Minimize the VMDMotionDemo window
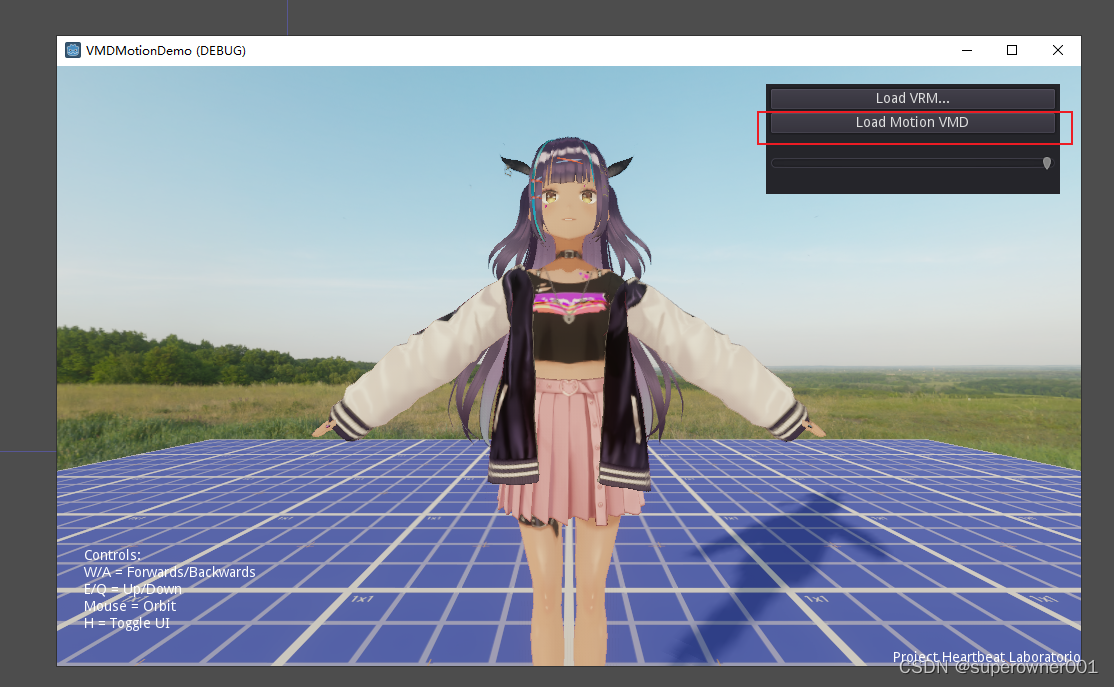The height and width of the screenshot is (687, 1114). click(966, 49)
